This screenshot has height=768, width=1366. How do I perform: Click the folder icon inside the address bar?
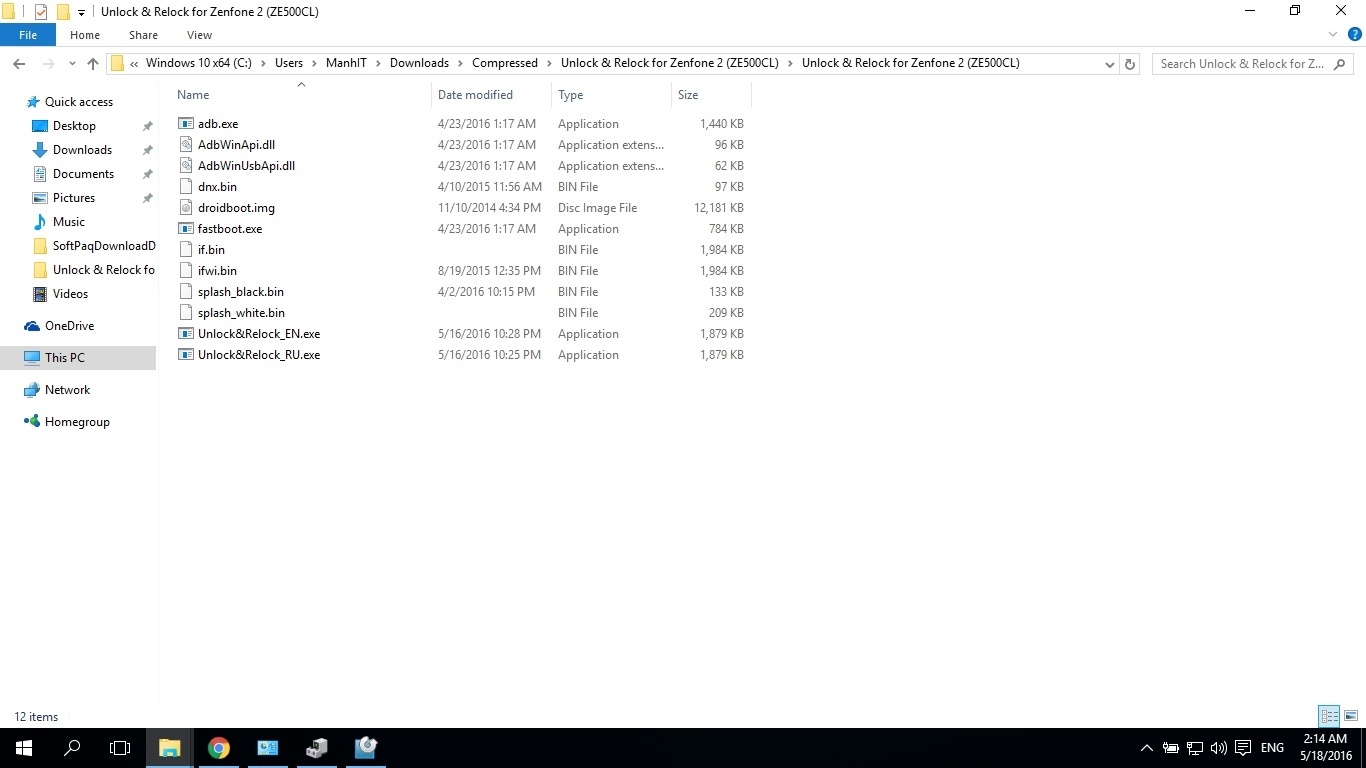[117, 63]
